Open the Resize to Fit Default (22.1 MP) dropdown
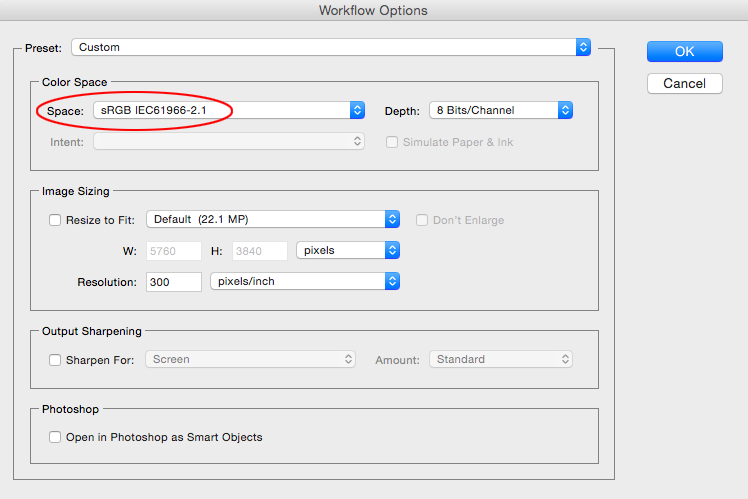 272,219
